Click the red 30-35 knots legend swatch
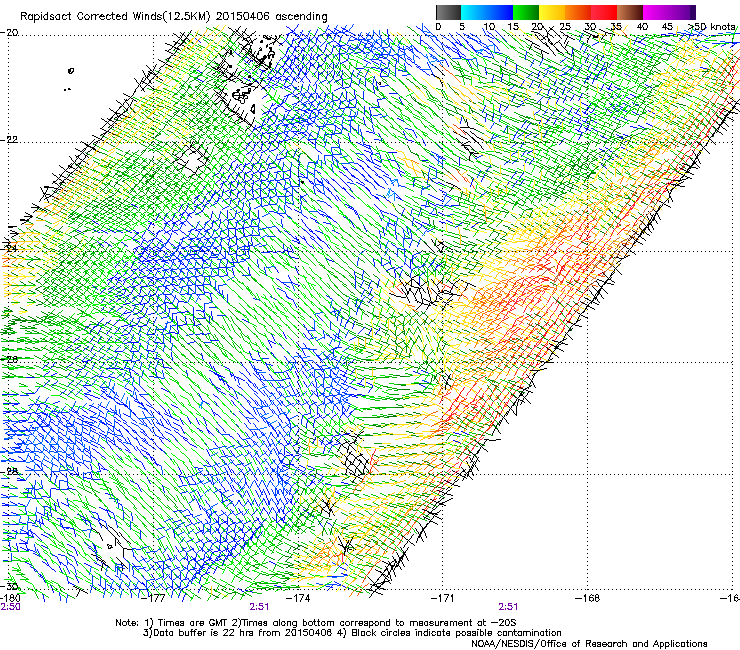740x650 pixels. [x=604, y=12]
